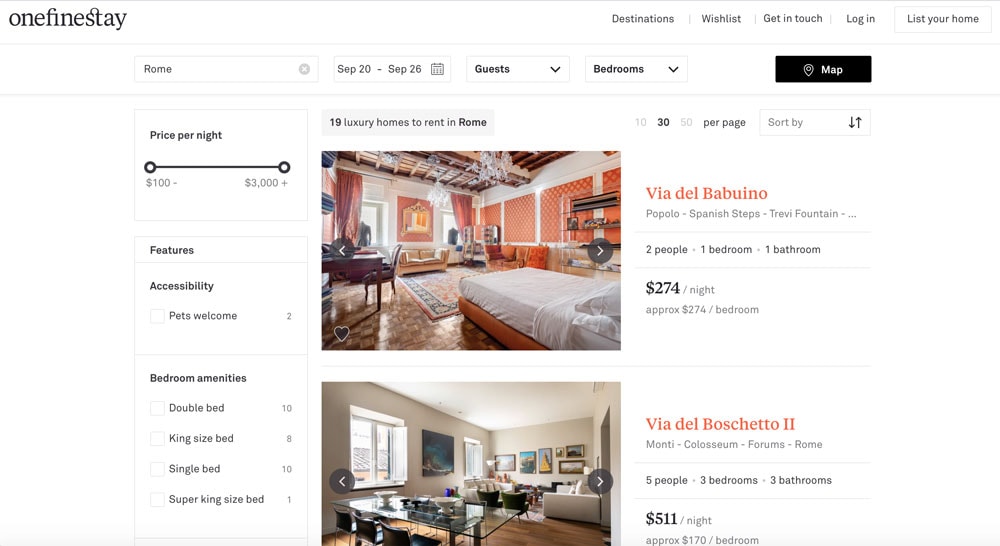
Task: Go to onefinestay home logo
Action: coord(68,18)
